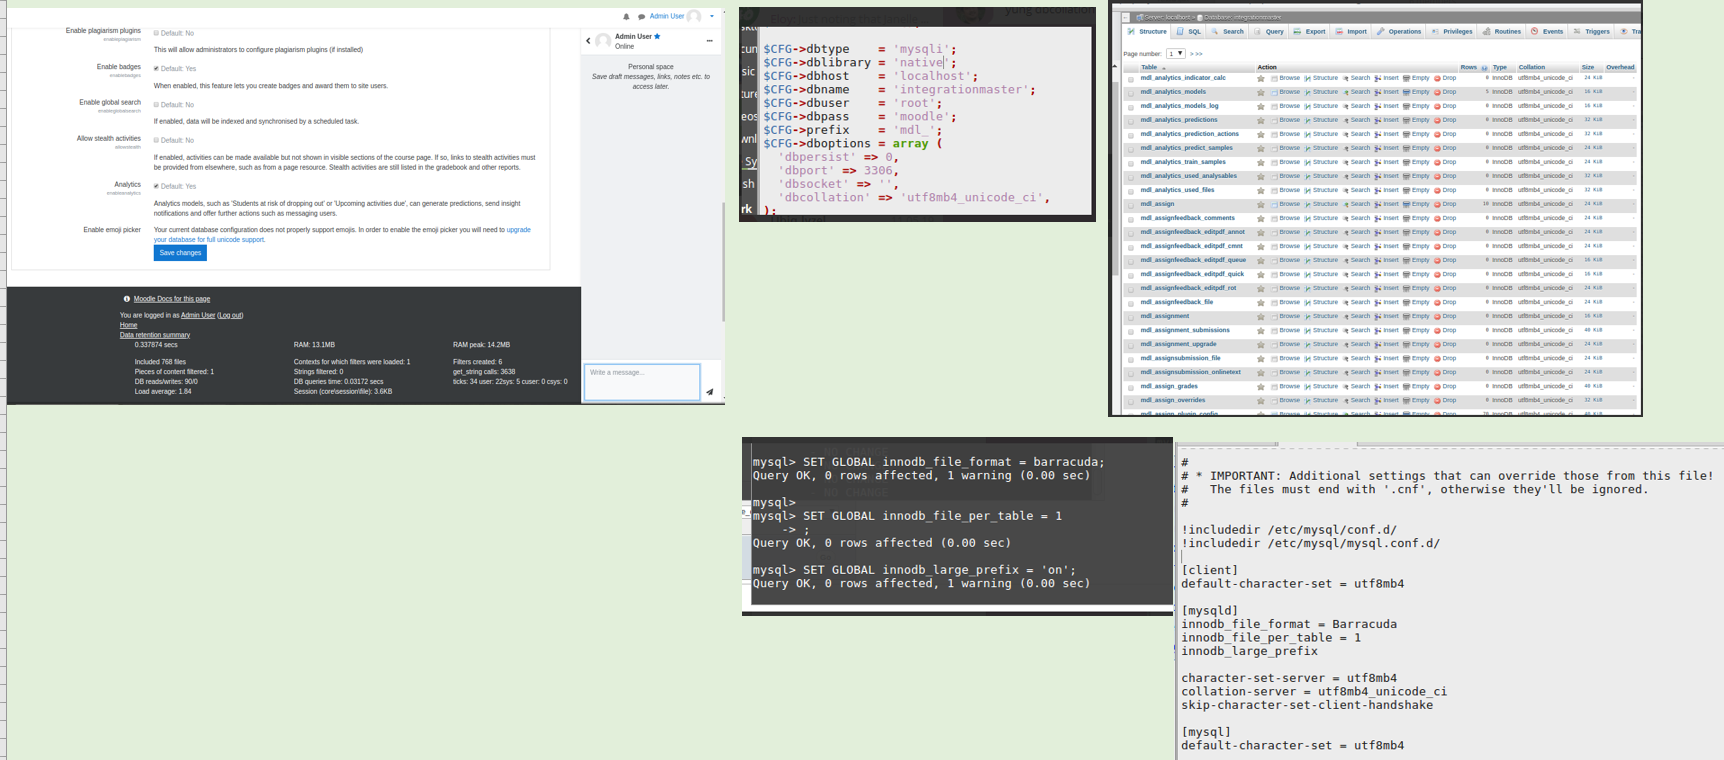Toggle Allow stealth activities checkbox
The width and height of the screenshot is (1724, 760).
(156, 140)
